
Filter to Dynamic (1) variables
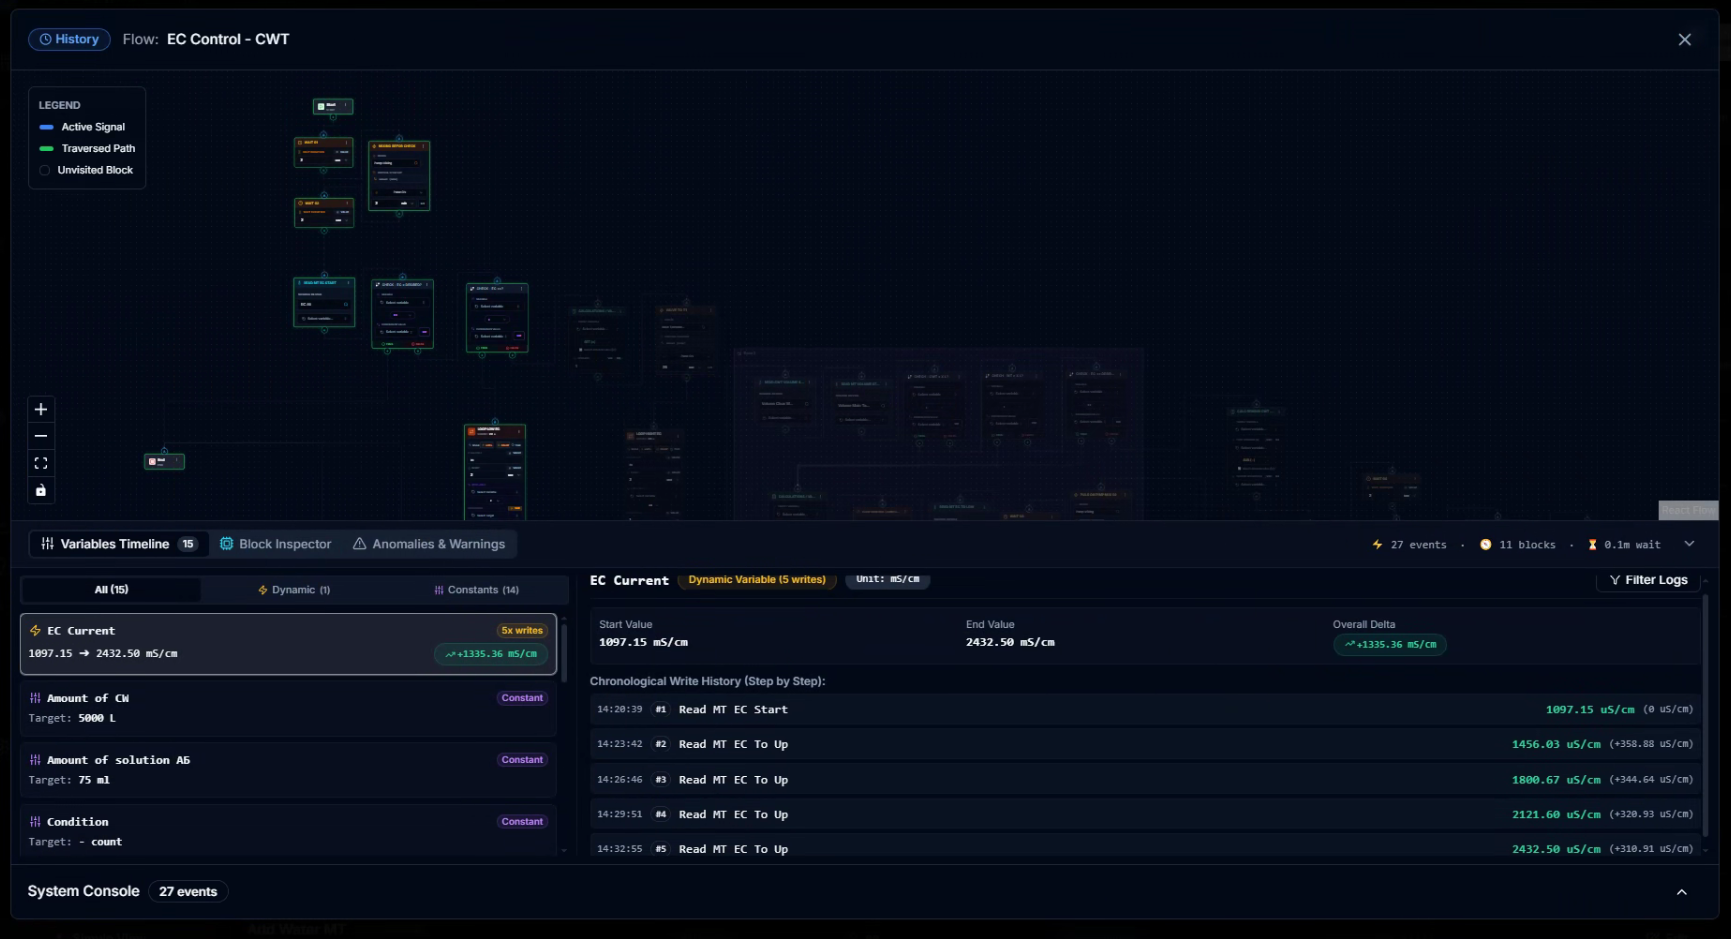(294, 590)
